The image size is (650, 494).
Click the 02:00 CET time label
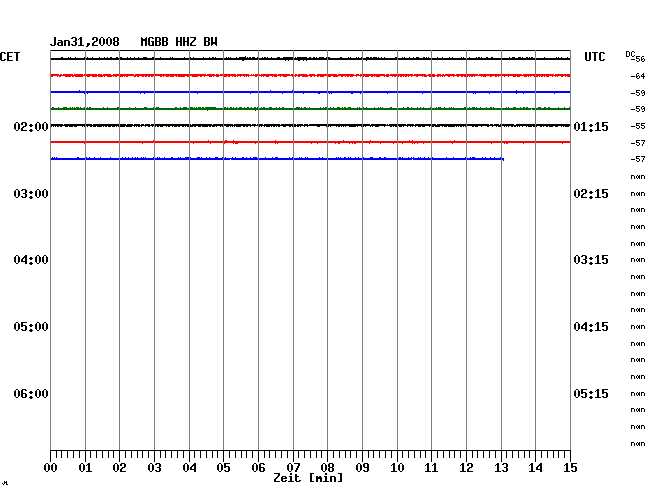click(31, 126)
